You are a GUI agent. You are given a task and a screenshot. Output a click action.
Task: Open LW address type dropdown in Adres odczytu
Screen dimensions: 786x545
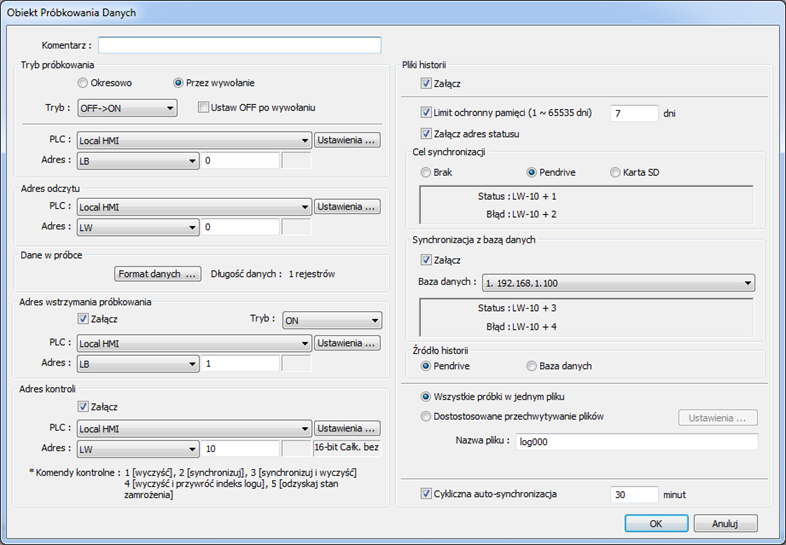click(138, 228)
